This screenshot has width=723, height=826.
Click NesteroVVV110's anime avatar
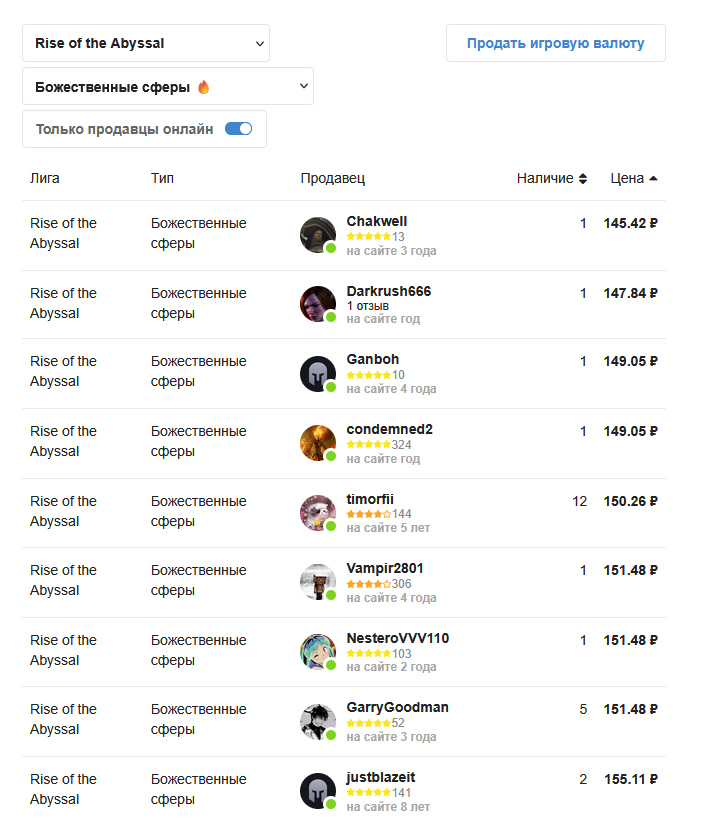pos(318,652)
